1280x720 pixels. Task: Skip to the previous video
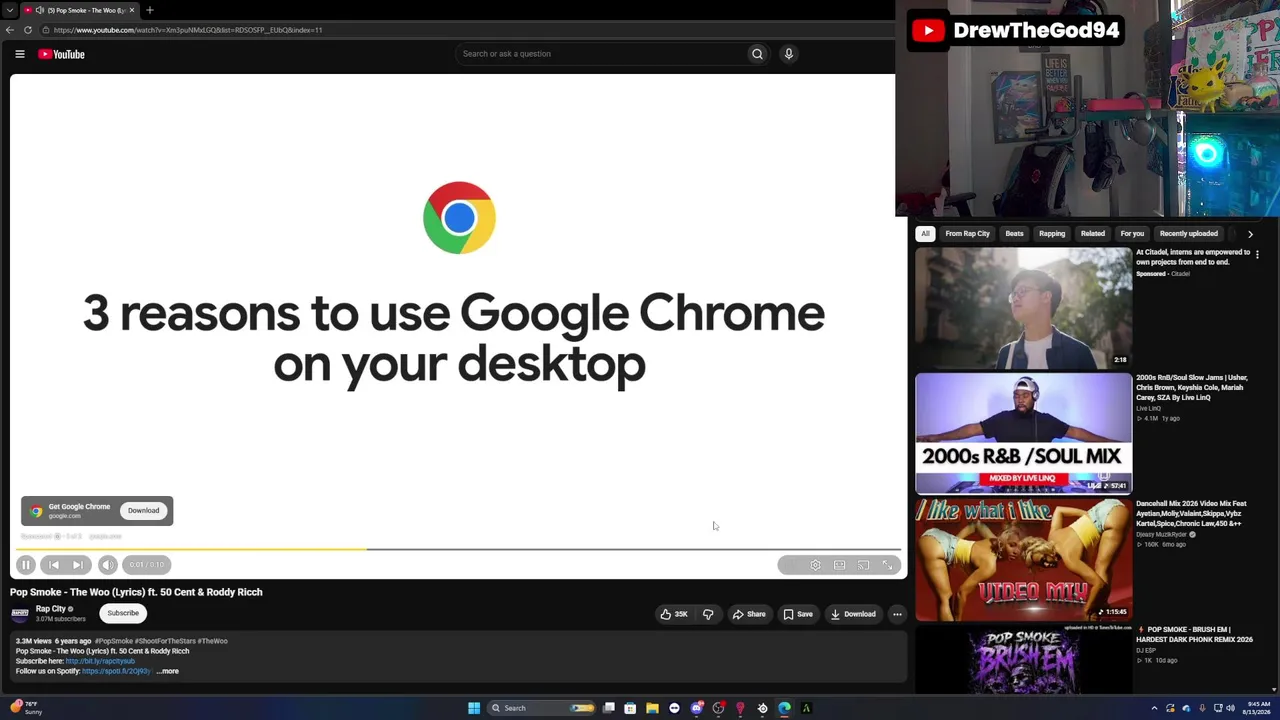point(54,565)
